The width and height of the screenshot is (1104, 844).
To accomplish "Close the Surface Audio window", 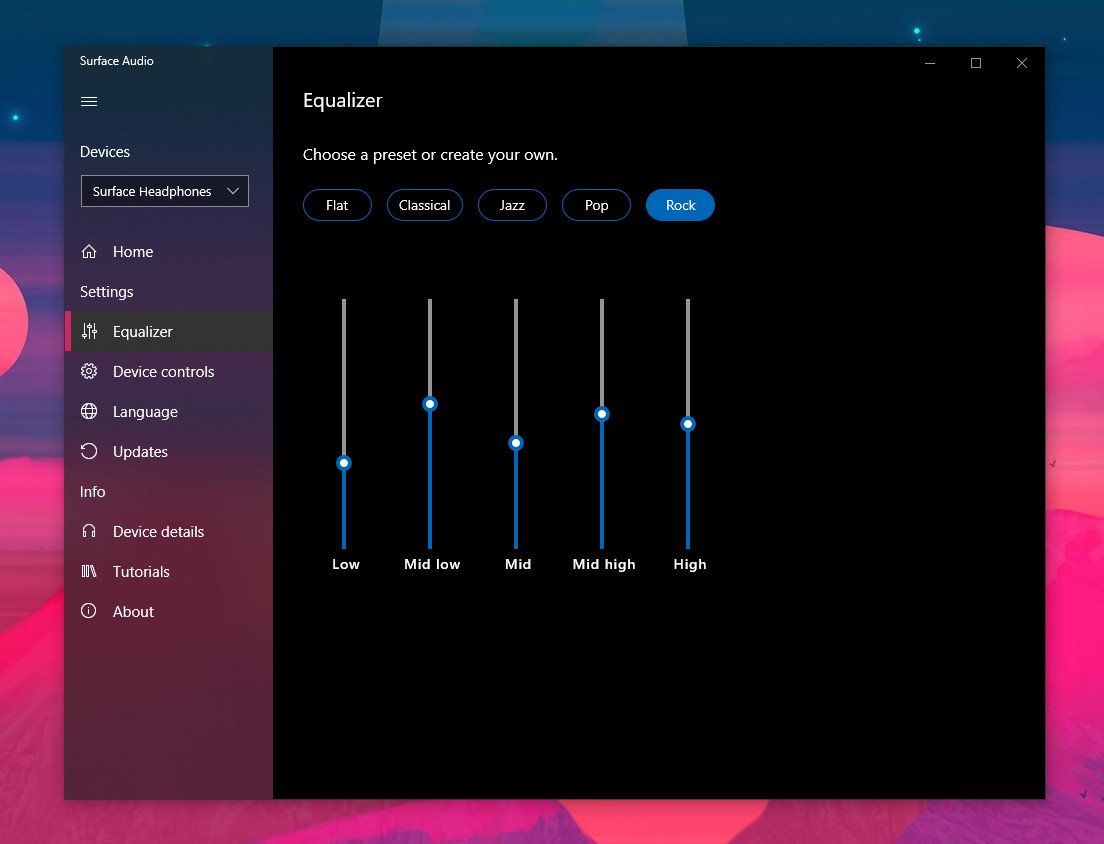I will coord(1022,63).
